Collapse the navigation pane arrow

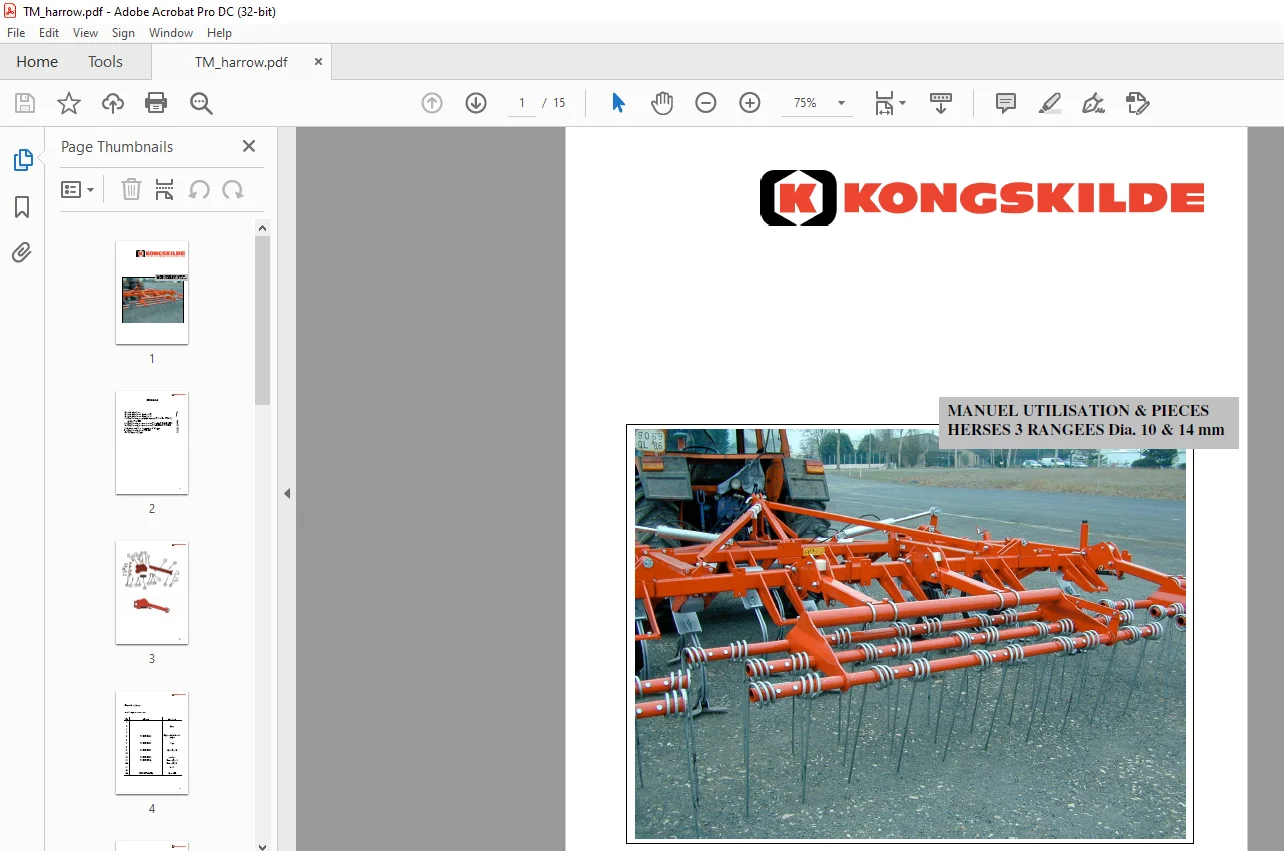pos(287,493)
